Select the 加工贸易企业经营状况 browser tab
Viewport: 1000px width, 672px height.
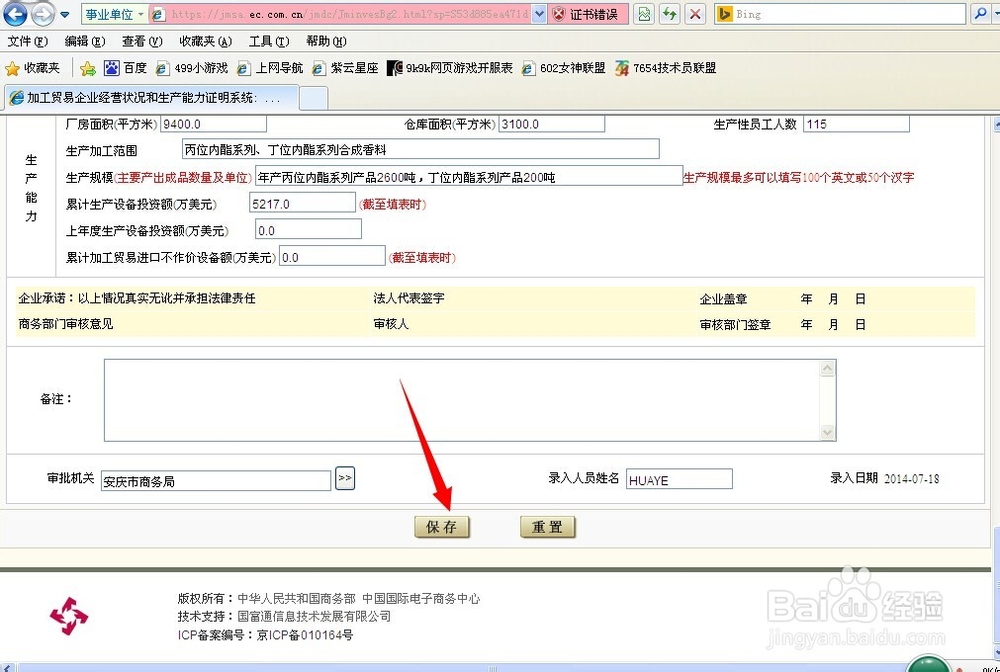click(x=151, y=98)
